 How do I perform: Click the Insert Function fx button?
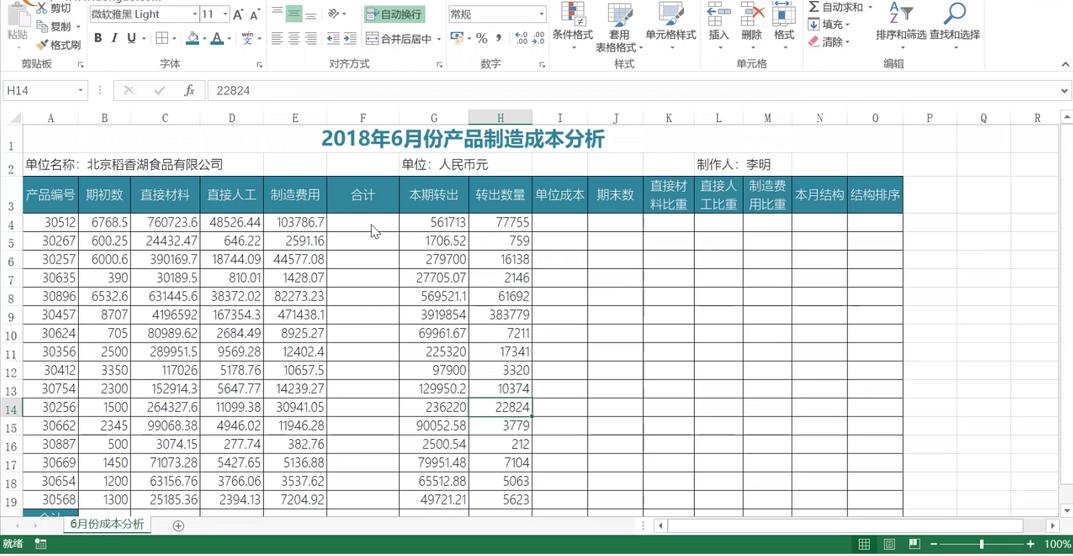point(190,90)
